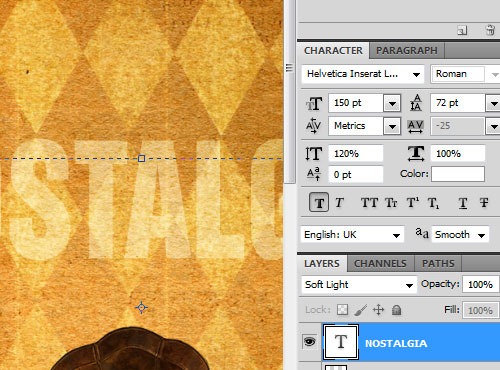
Task: Click the kerning icon
Action: coord(313,126)
